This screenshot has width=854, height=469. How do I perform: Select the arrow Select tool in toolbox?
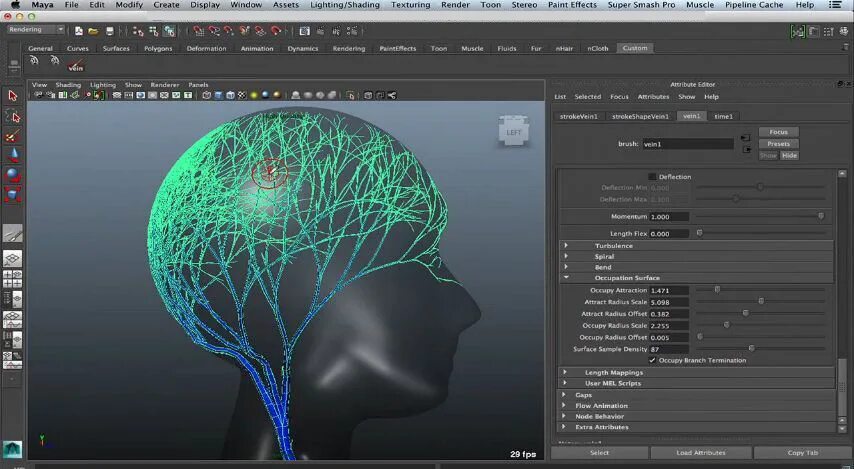(13, 96)
